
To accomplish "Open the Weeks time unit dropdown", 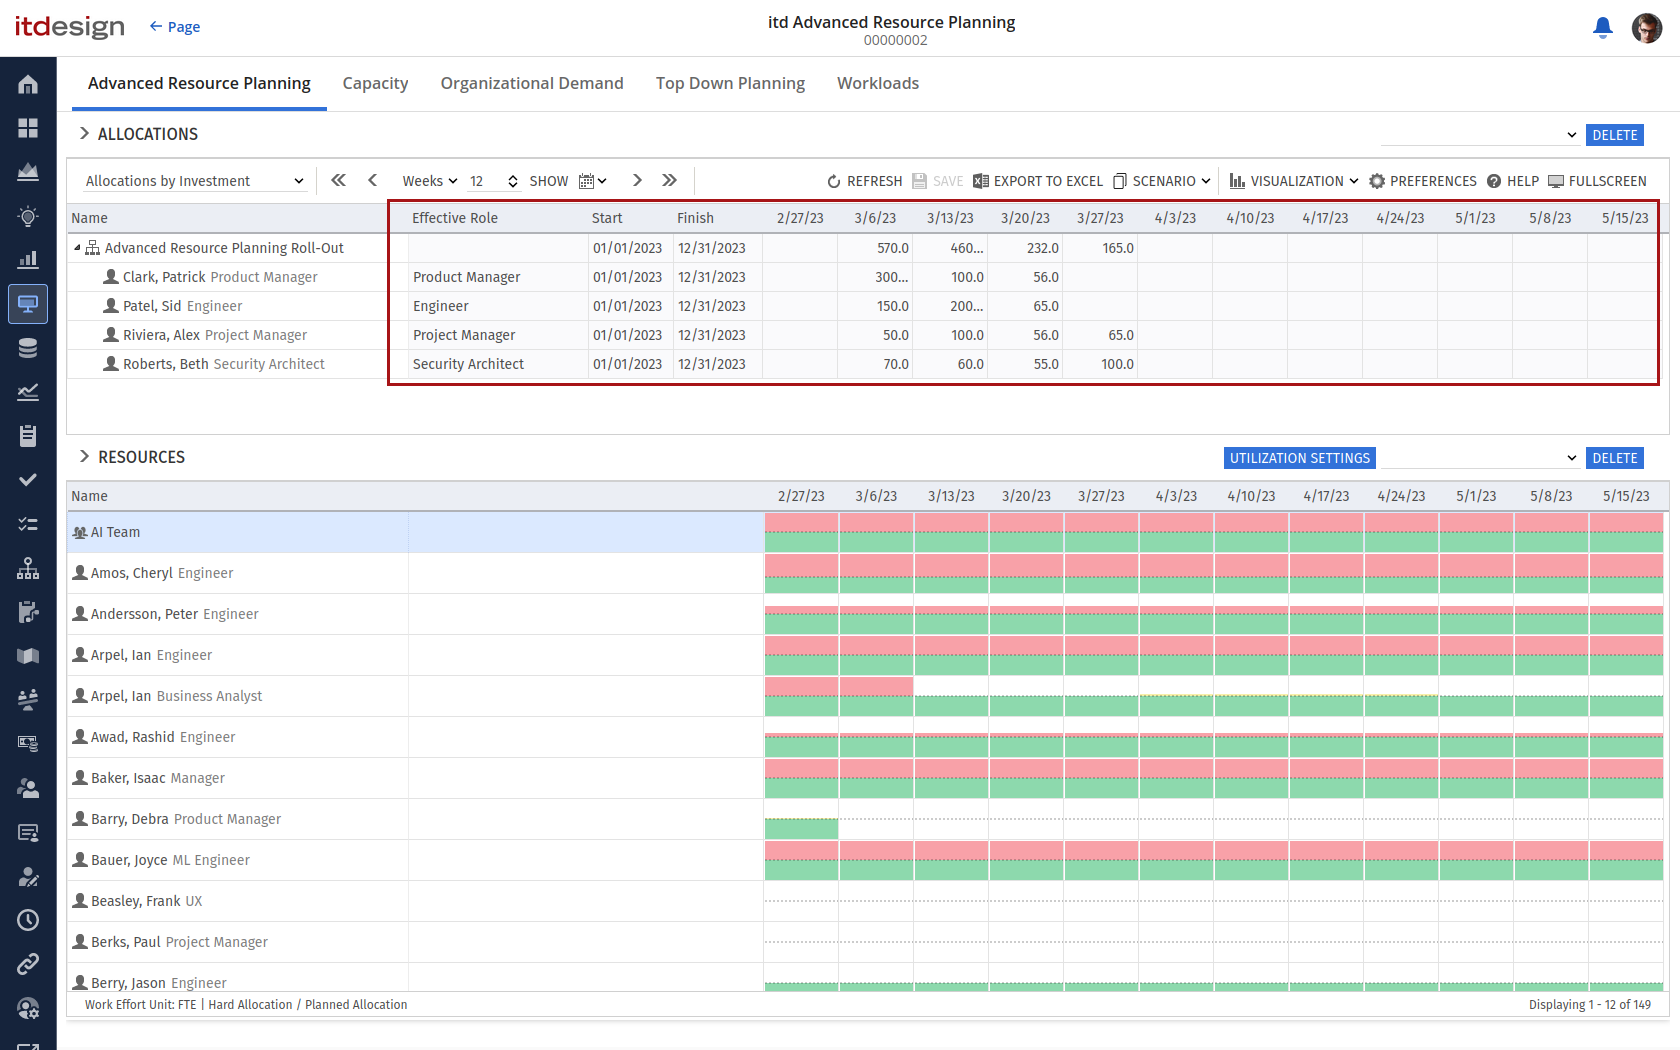I will (x=430, y=181).
